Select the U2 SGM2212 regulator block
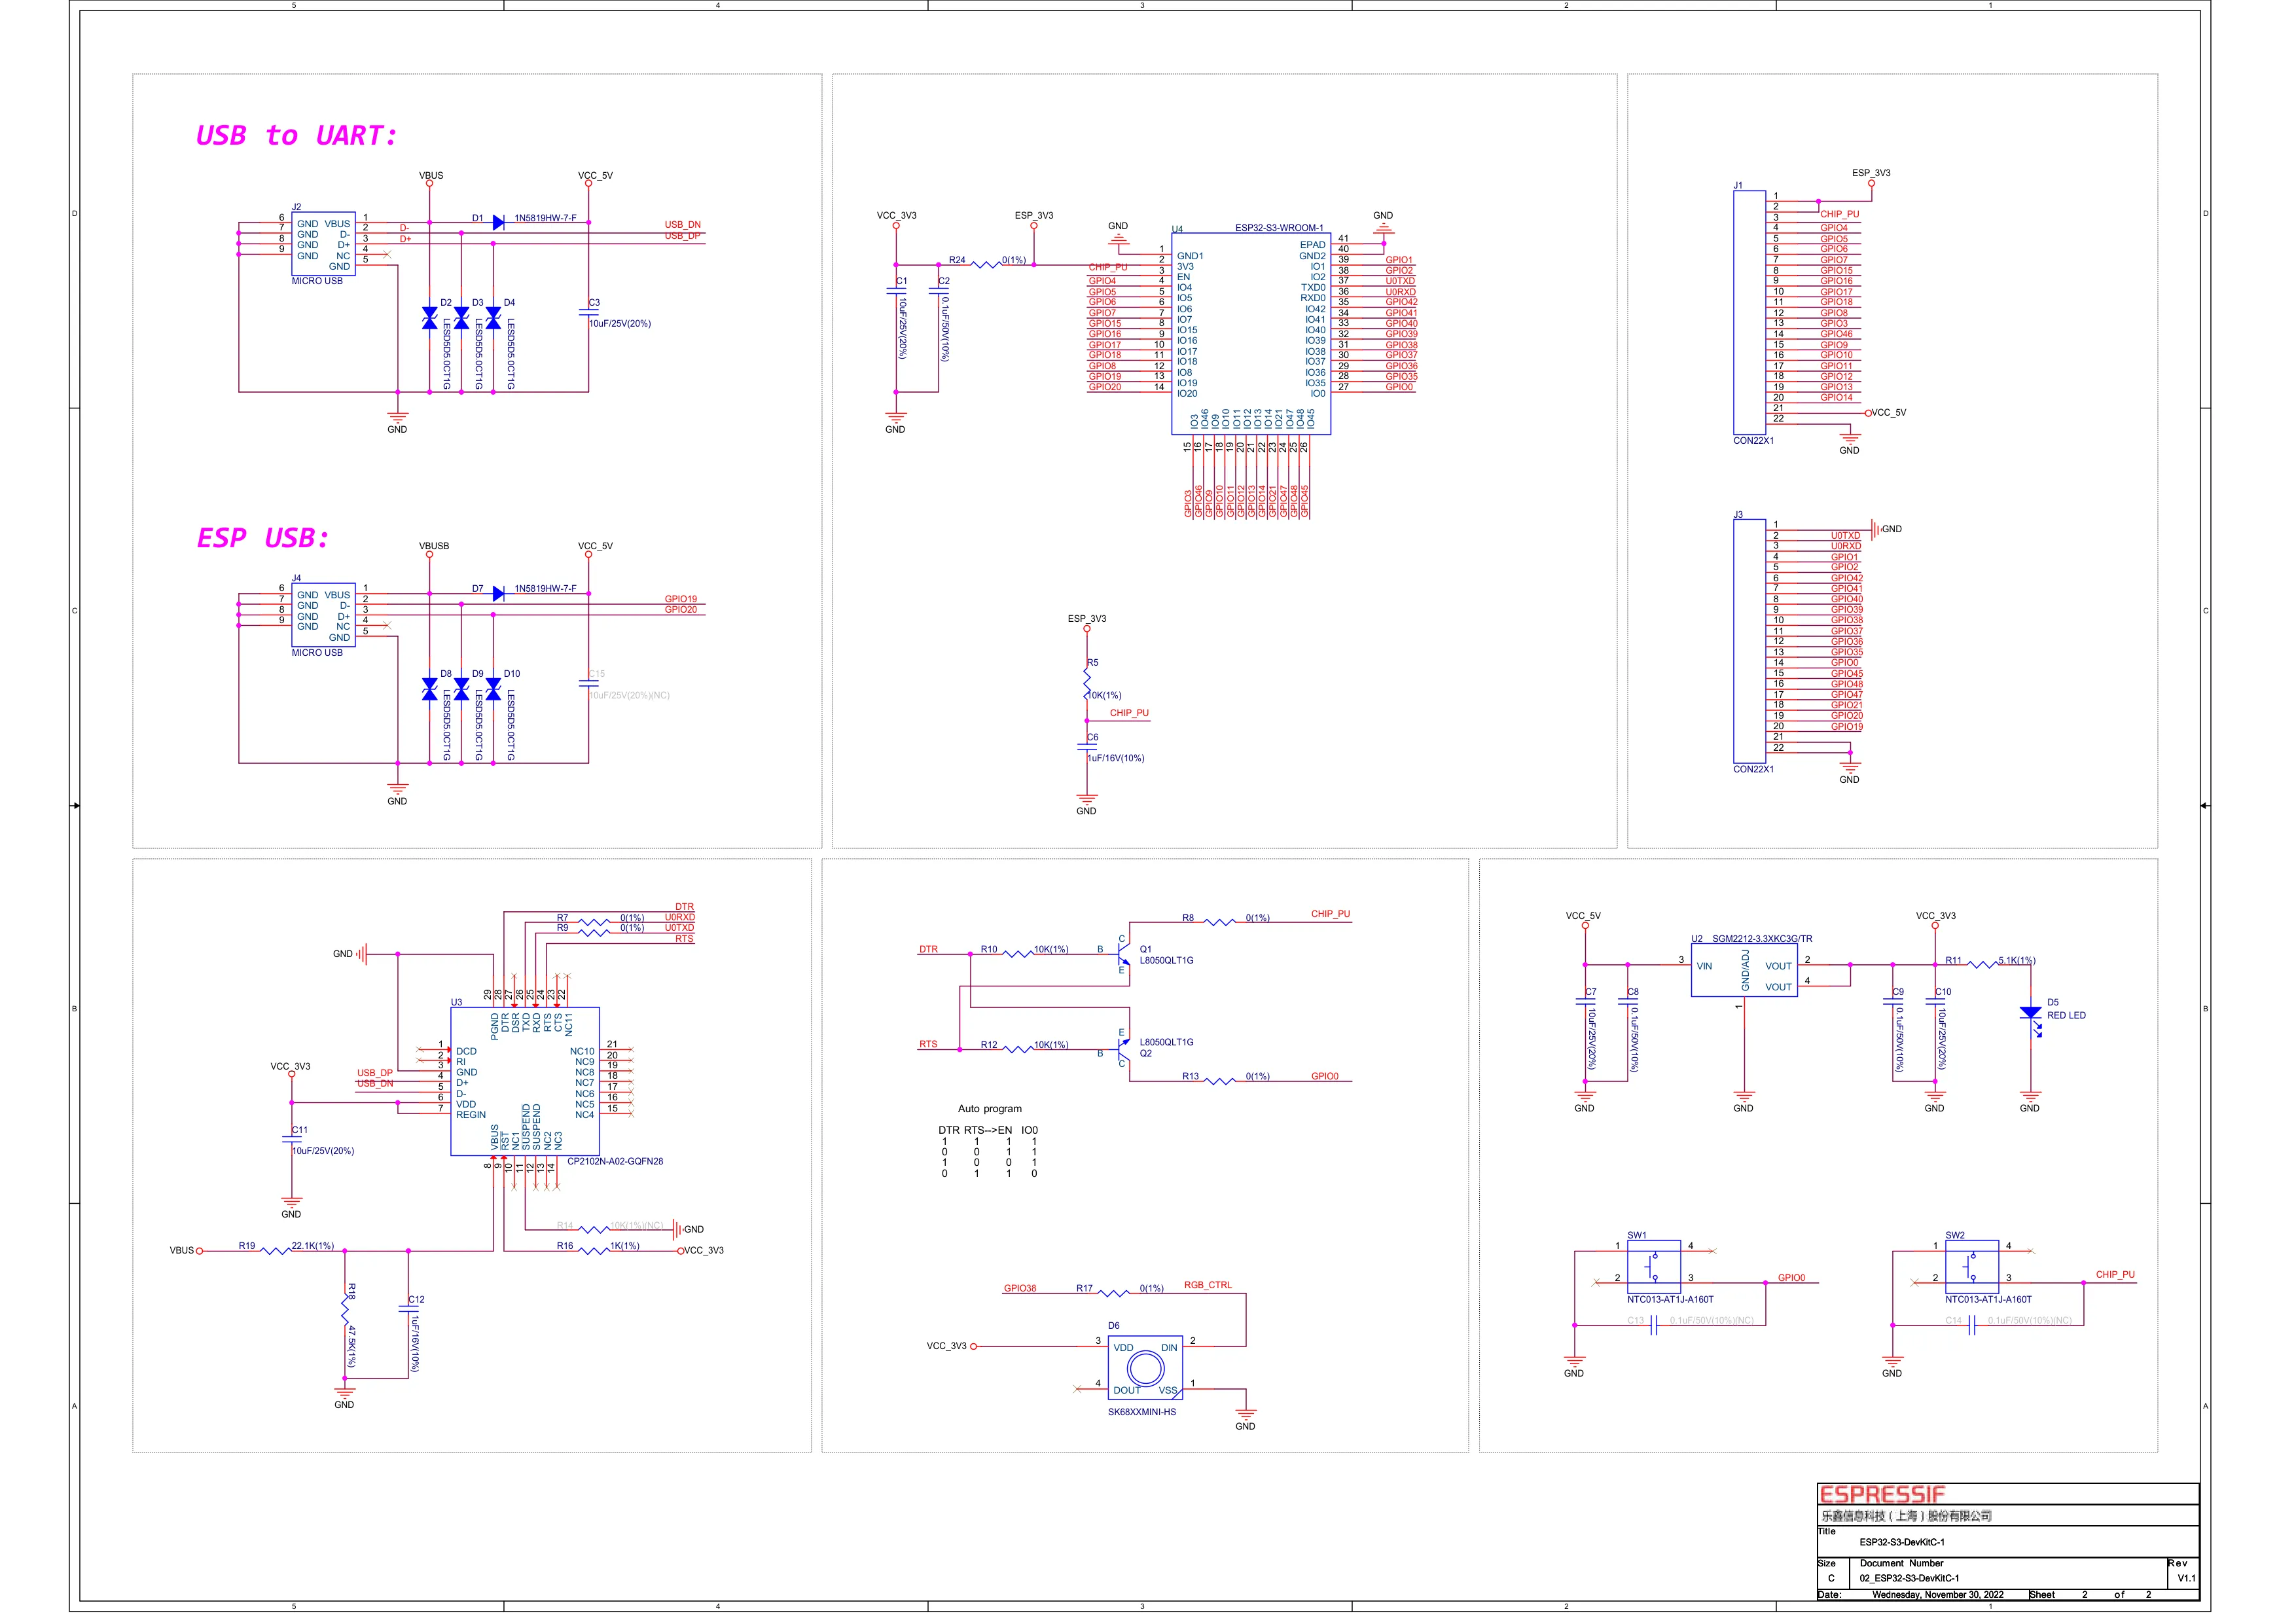 [x=1743, y=971]
